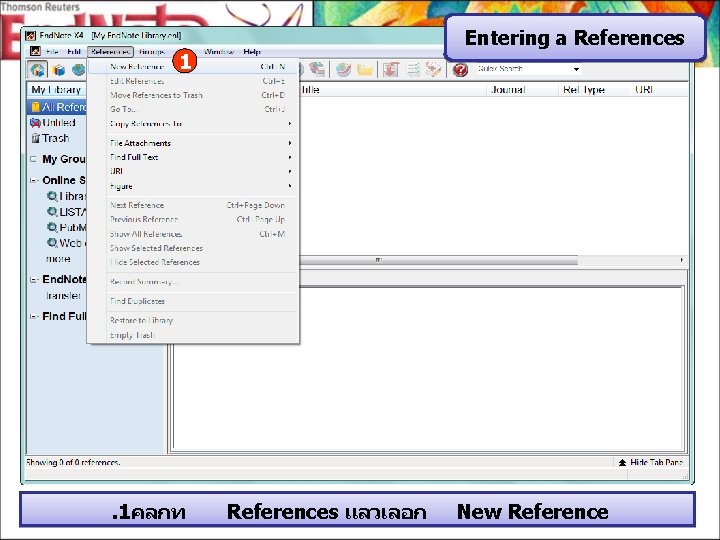
Task: Sort by the Ref Type column header
Action: click(x=594, y=90)
